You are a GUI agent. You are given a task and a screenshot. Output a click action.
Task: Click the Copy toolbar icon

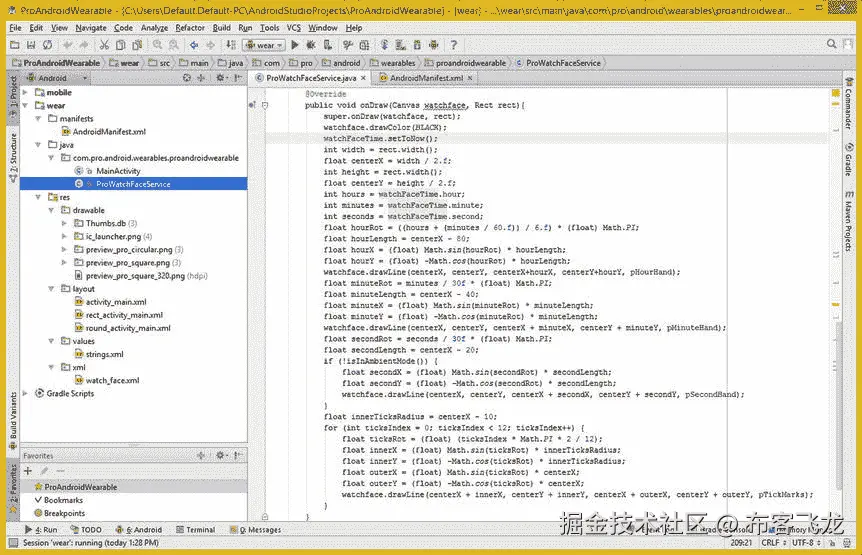pos(120,45)
